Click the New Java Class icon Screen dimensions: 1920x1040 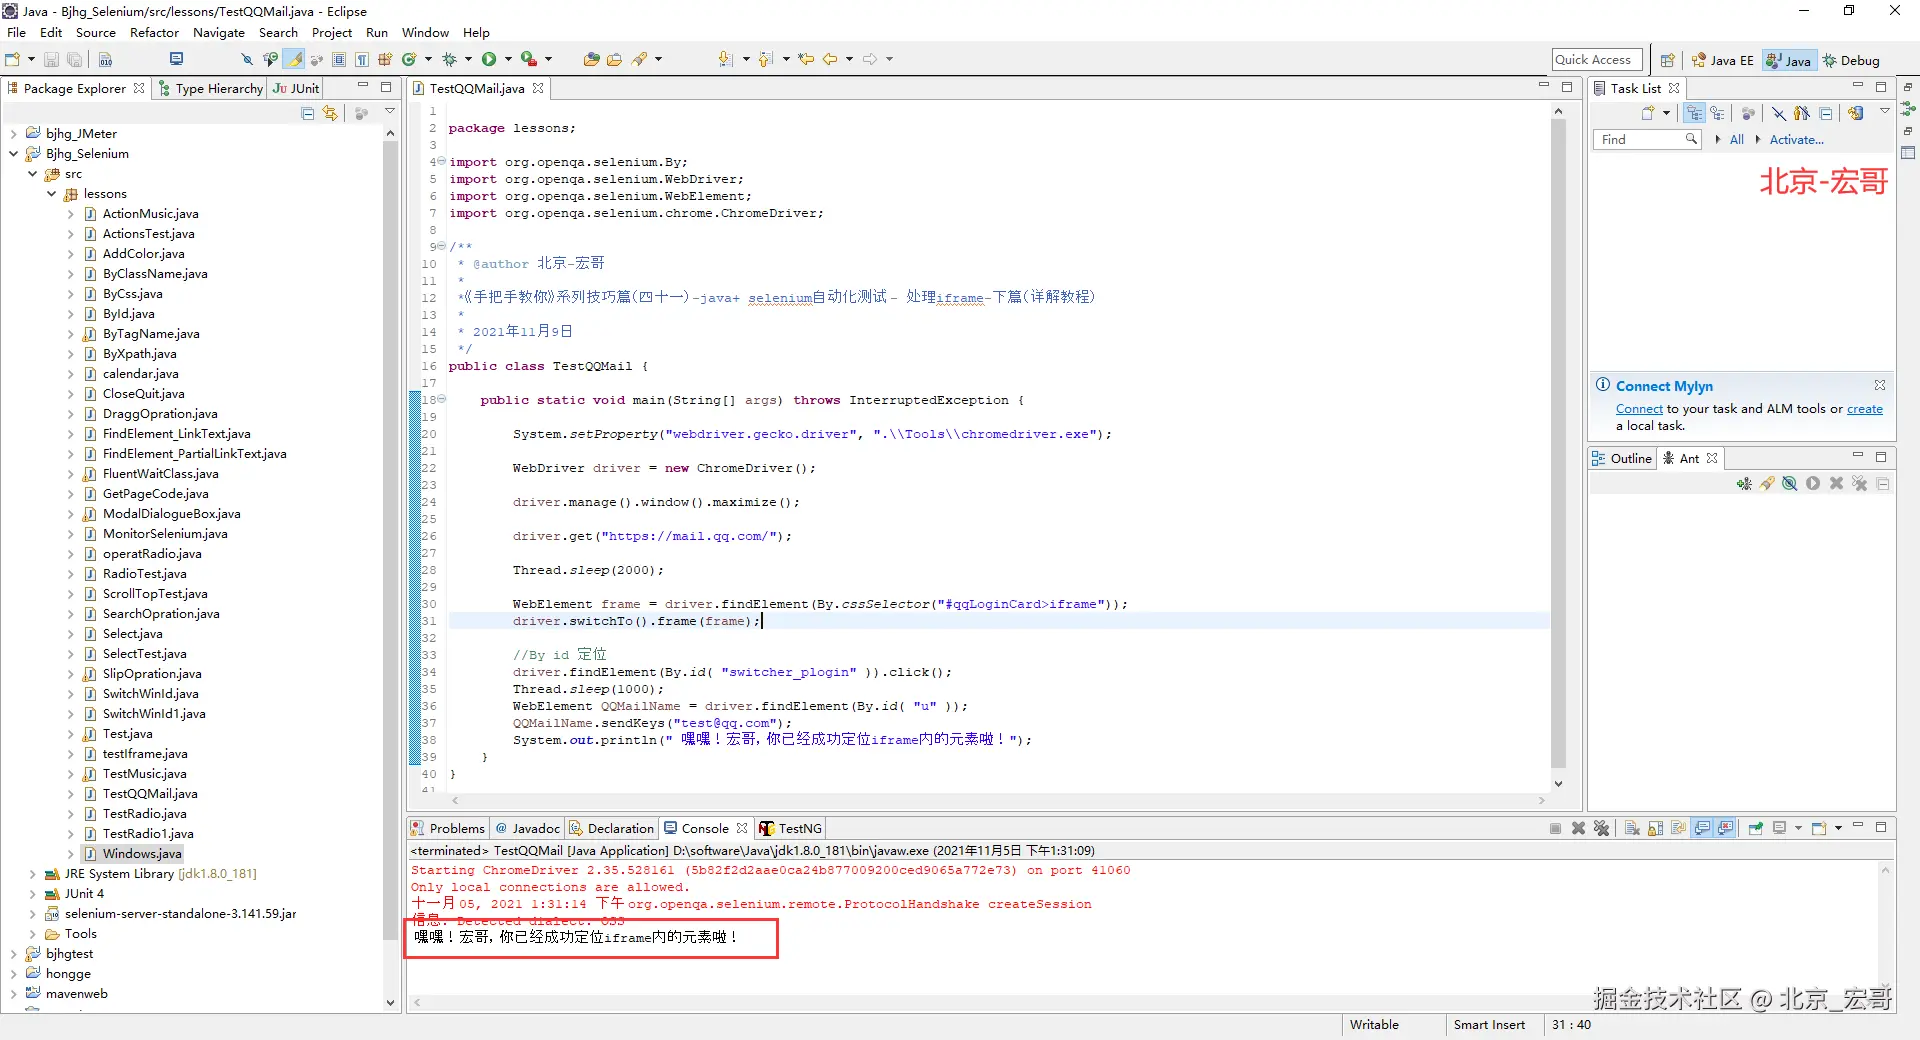pyautogui.click(x=409, y=60)
